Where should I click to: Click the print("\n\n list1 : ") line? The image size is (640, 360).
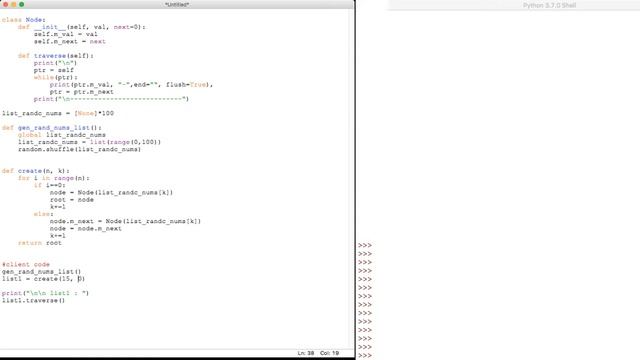[45, 293]
